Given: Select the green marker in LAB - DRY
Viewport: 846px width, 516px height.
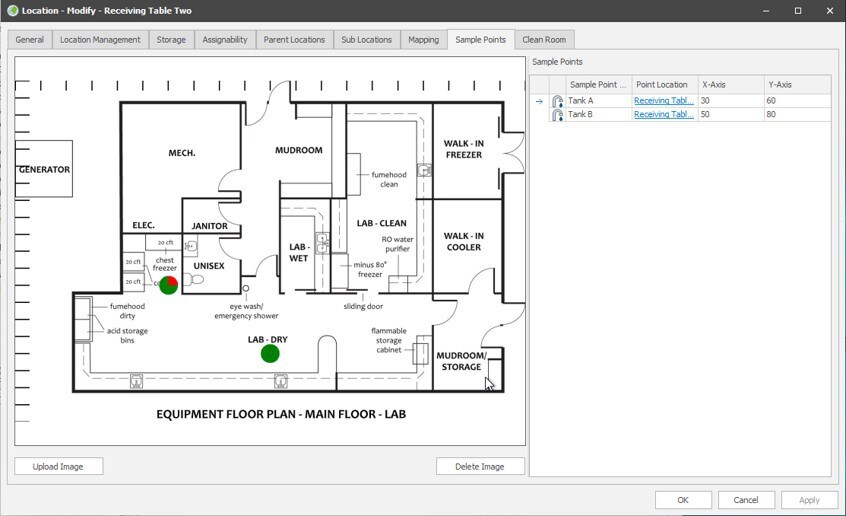Looking at the screenshot, I should [270, 353].
